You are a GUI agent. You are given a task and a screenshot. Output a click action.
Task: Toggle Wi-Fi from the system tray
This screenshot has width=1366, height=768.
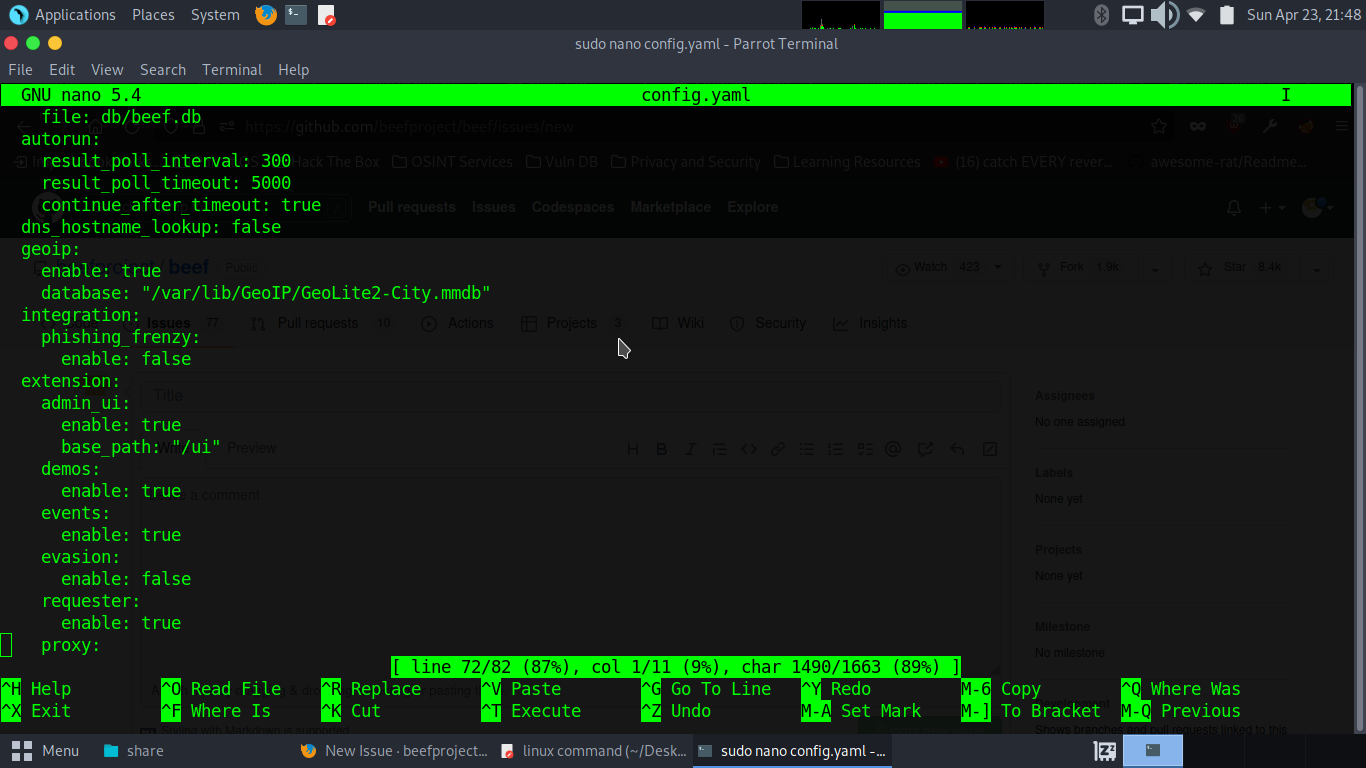coord(1195,15)
